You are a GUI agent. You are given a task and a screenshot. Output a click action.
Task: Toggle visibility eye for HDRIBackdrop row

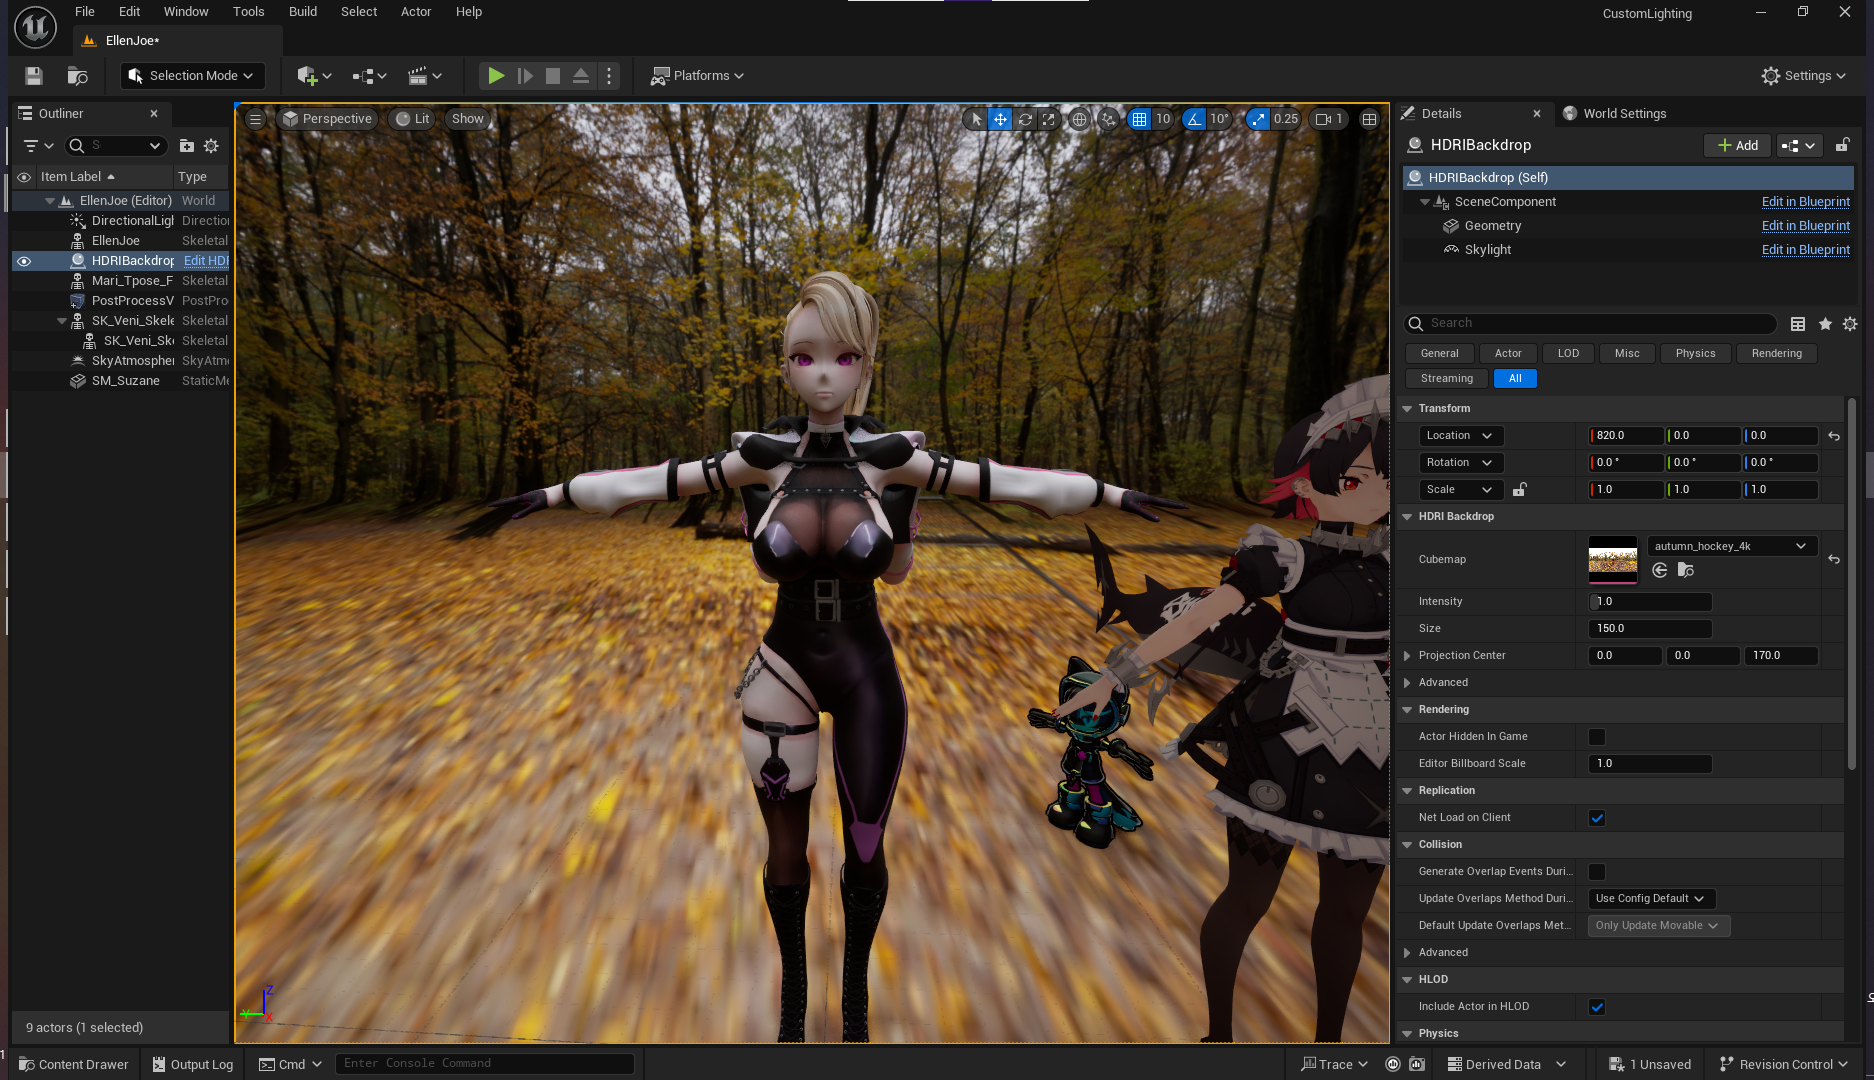pyautogui.click(x=24, y=261)
